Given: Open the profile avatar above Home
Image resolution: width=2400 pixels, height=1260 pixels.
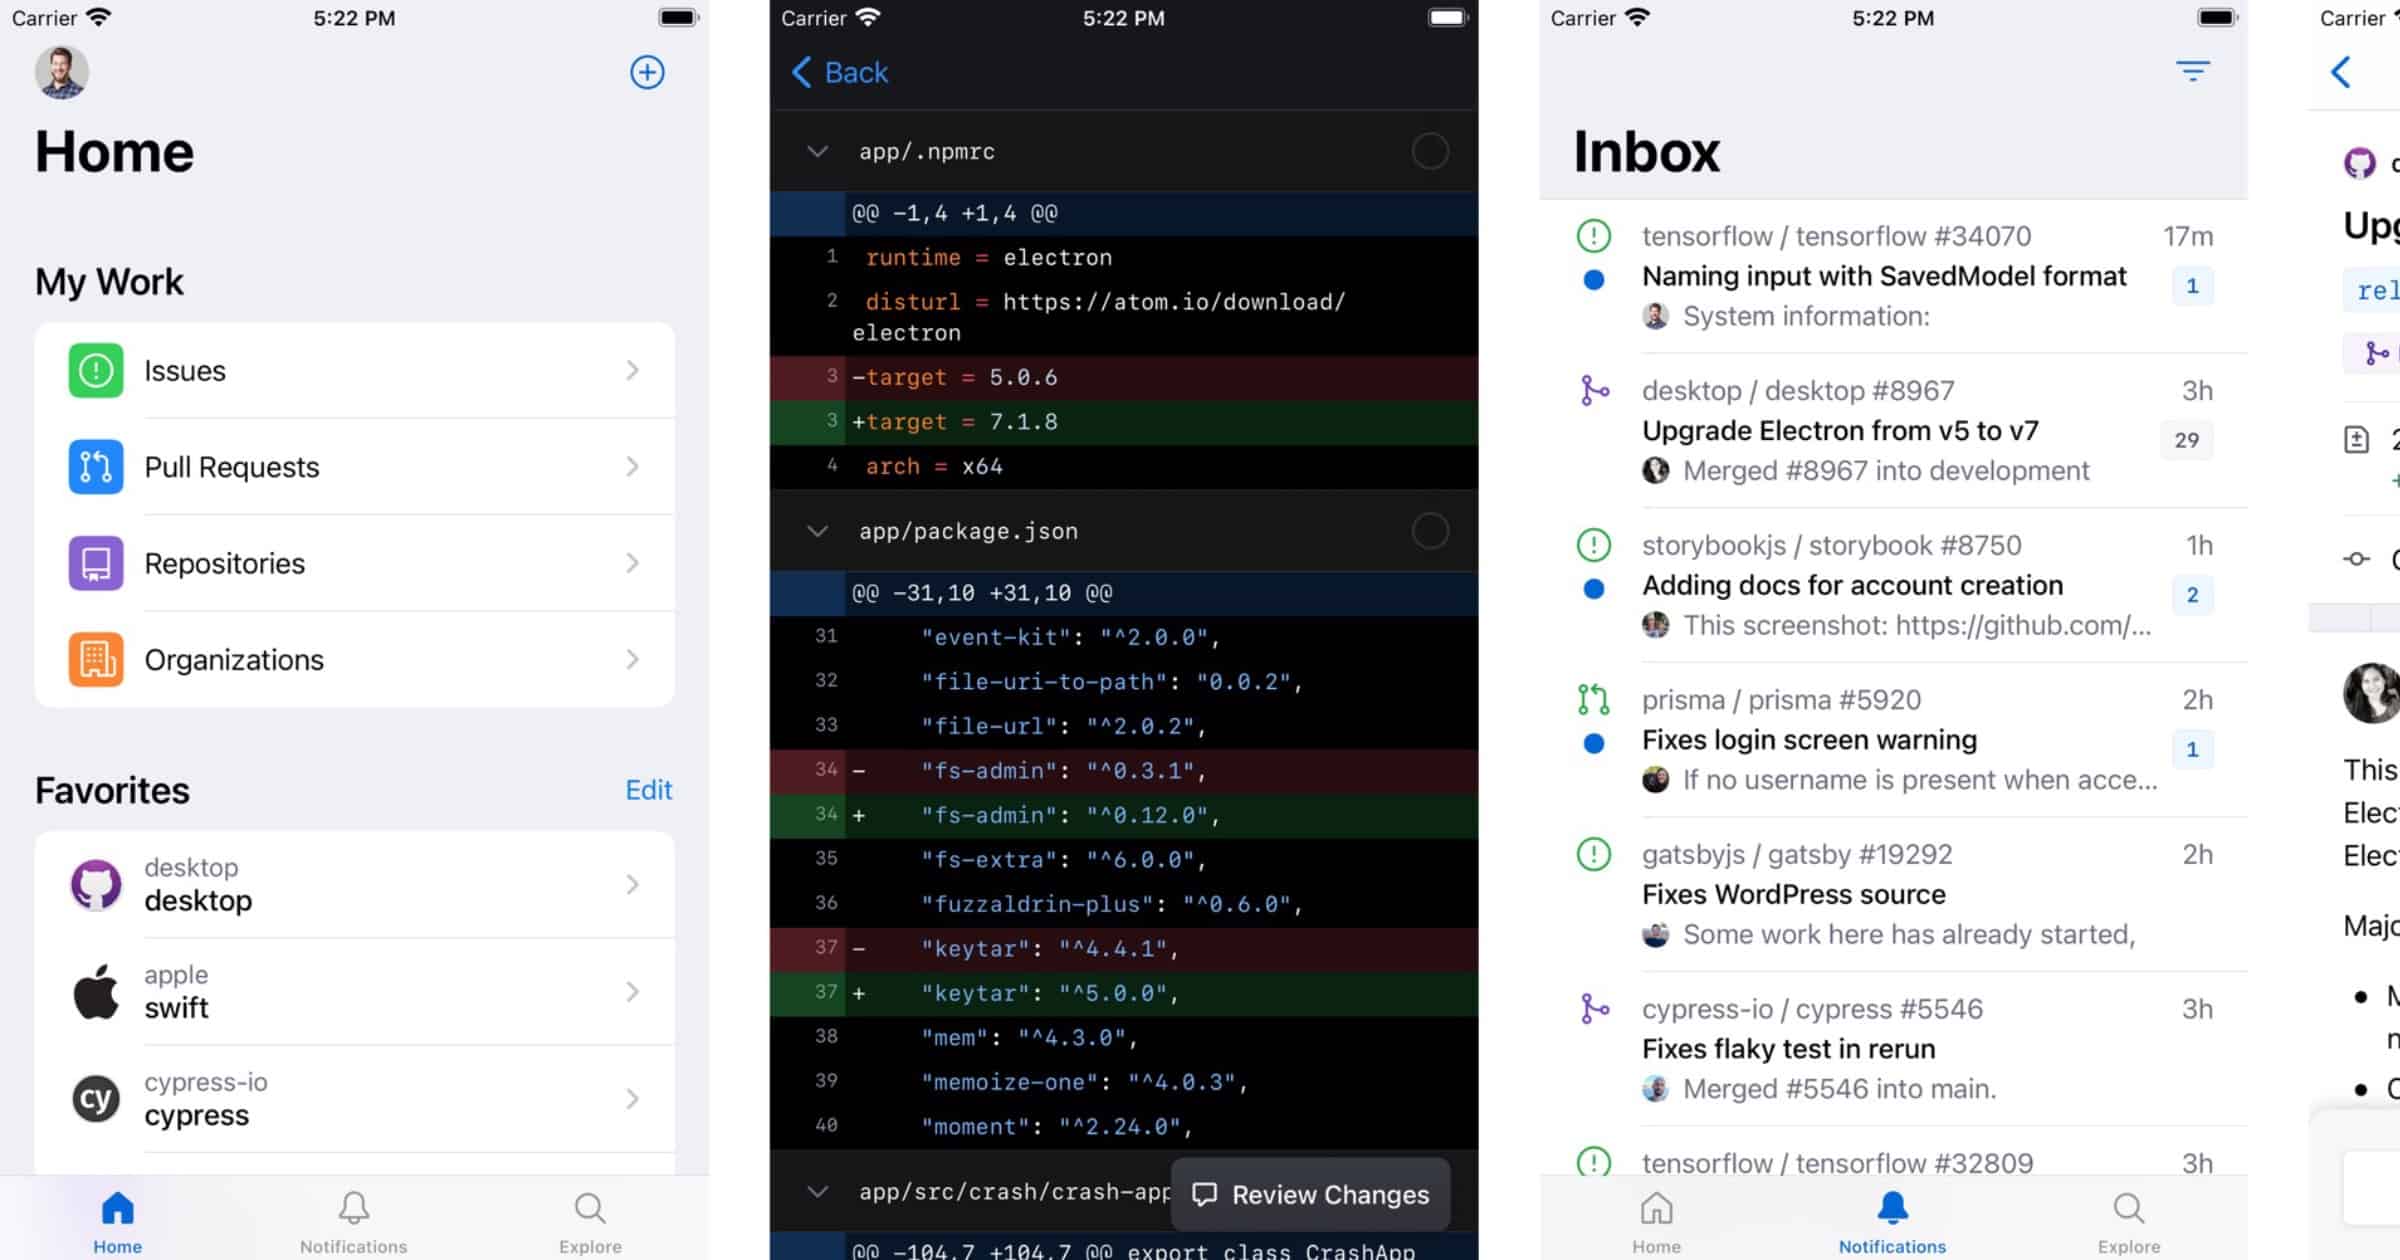Looking at the screenshot, I should [x=62, y=72].
